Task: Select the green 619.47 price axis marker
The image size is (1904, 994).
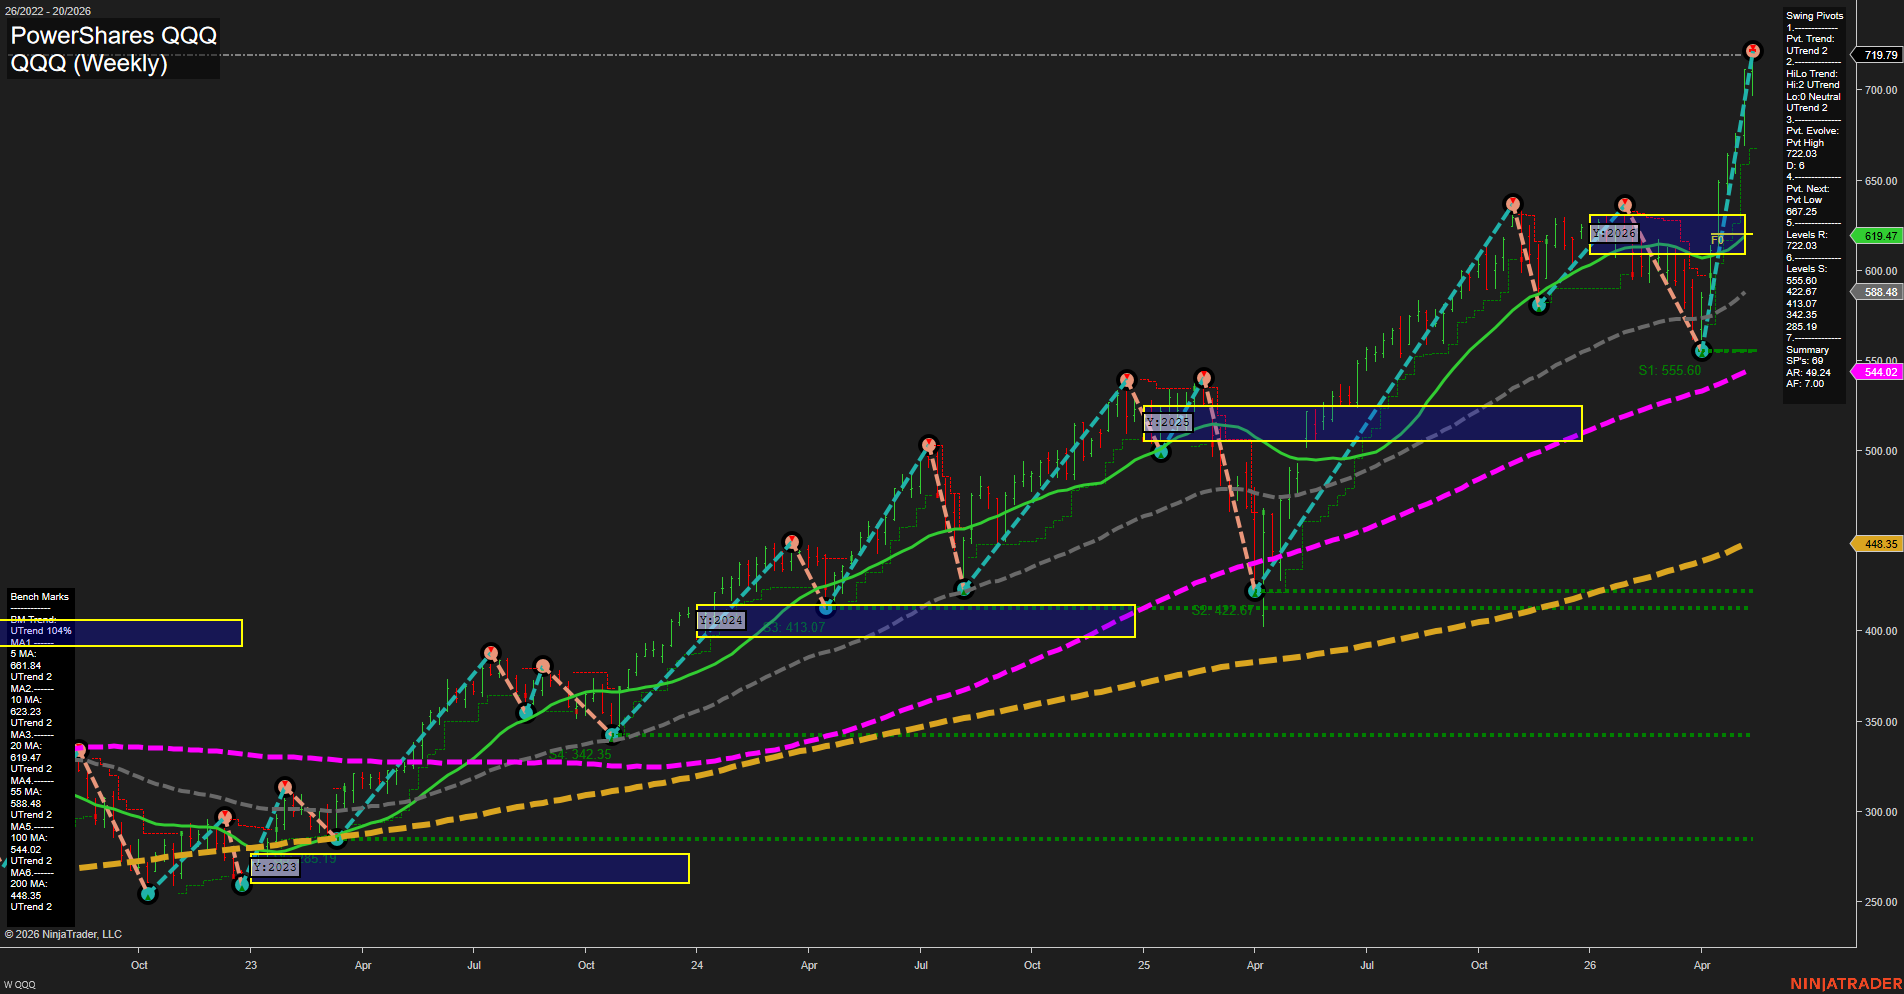Action: (x=1879, y=236)
